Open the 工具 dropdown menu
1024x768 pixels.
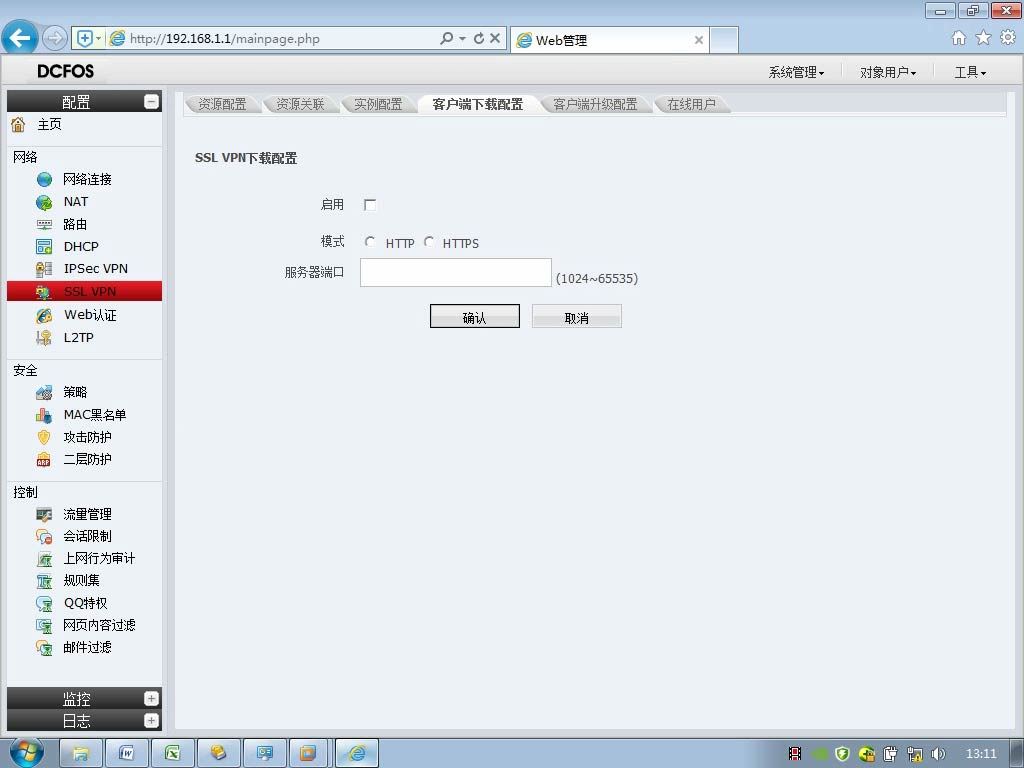point(970,72)
